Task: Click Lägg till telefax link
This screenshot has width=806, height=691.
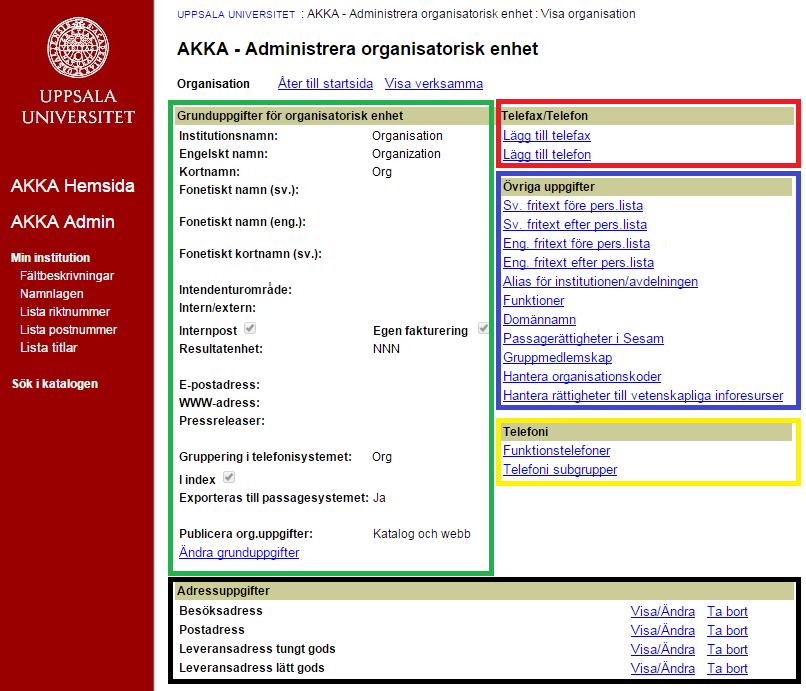Action: pos(547,135)
